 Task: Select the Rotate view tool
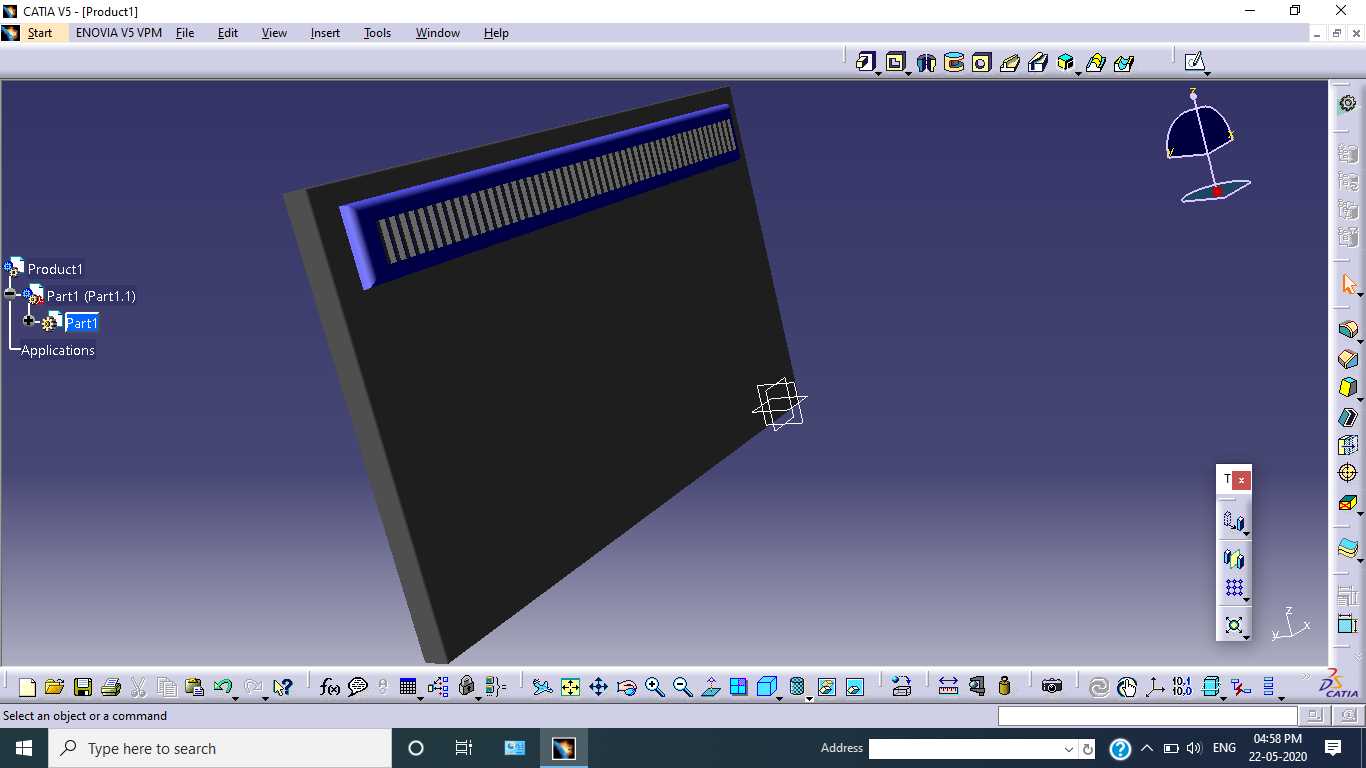627,687
